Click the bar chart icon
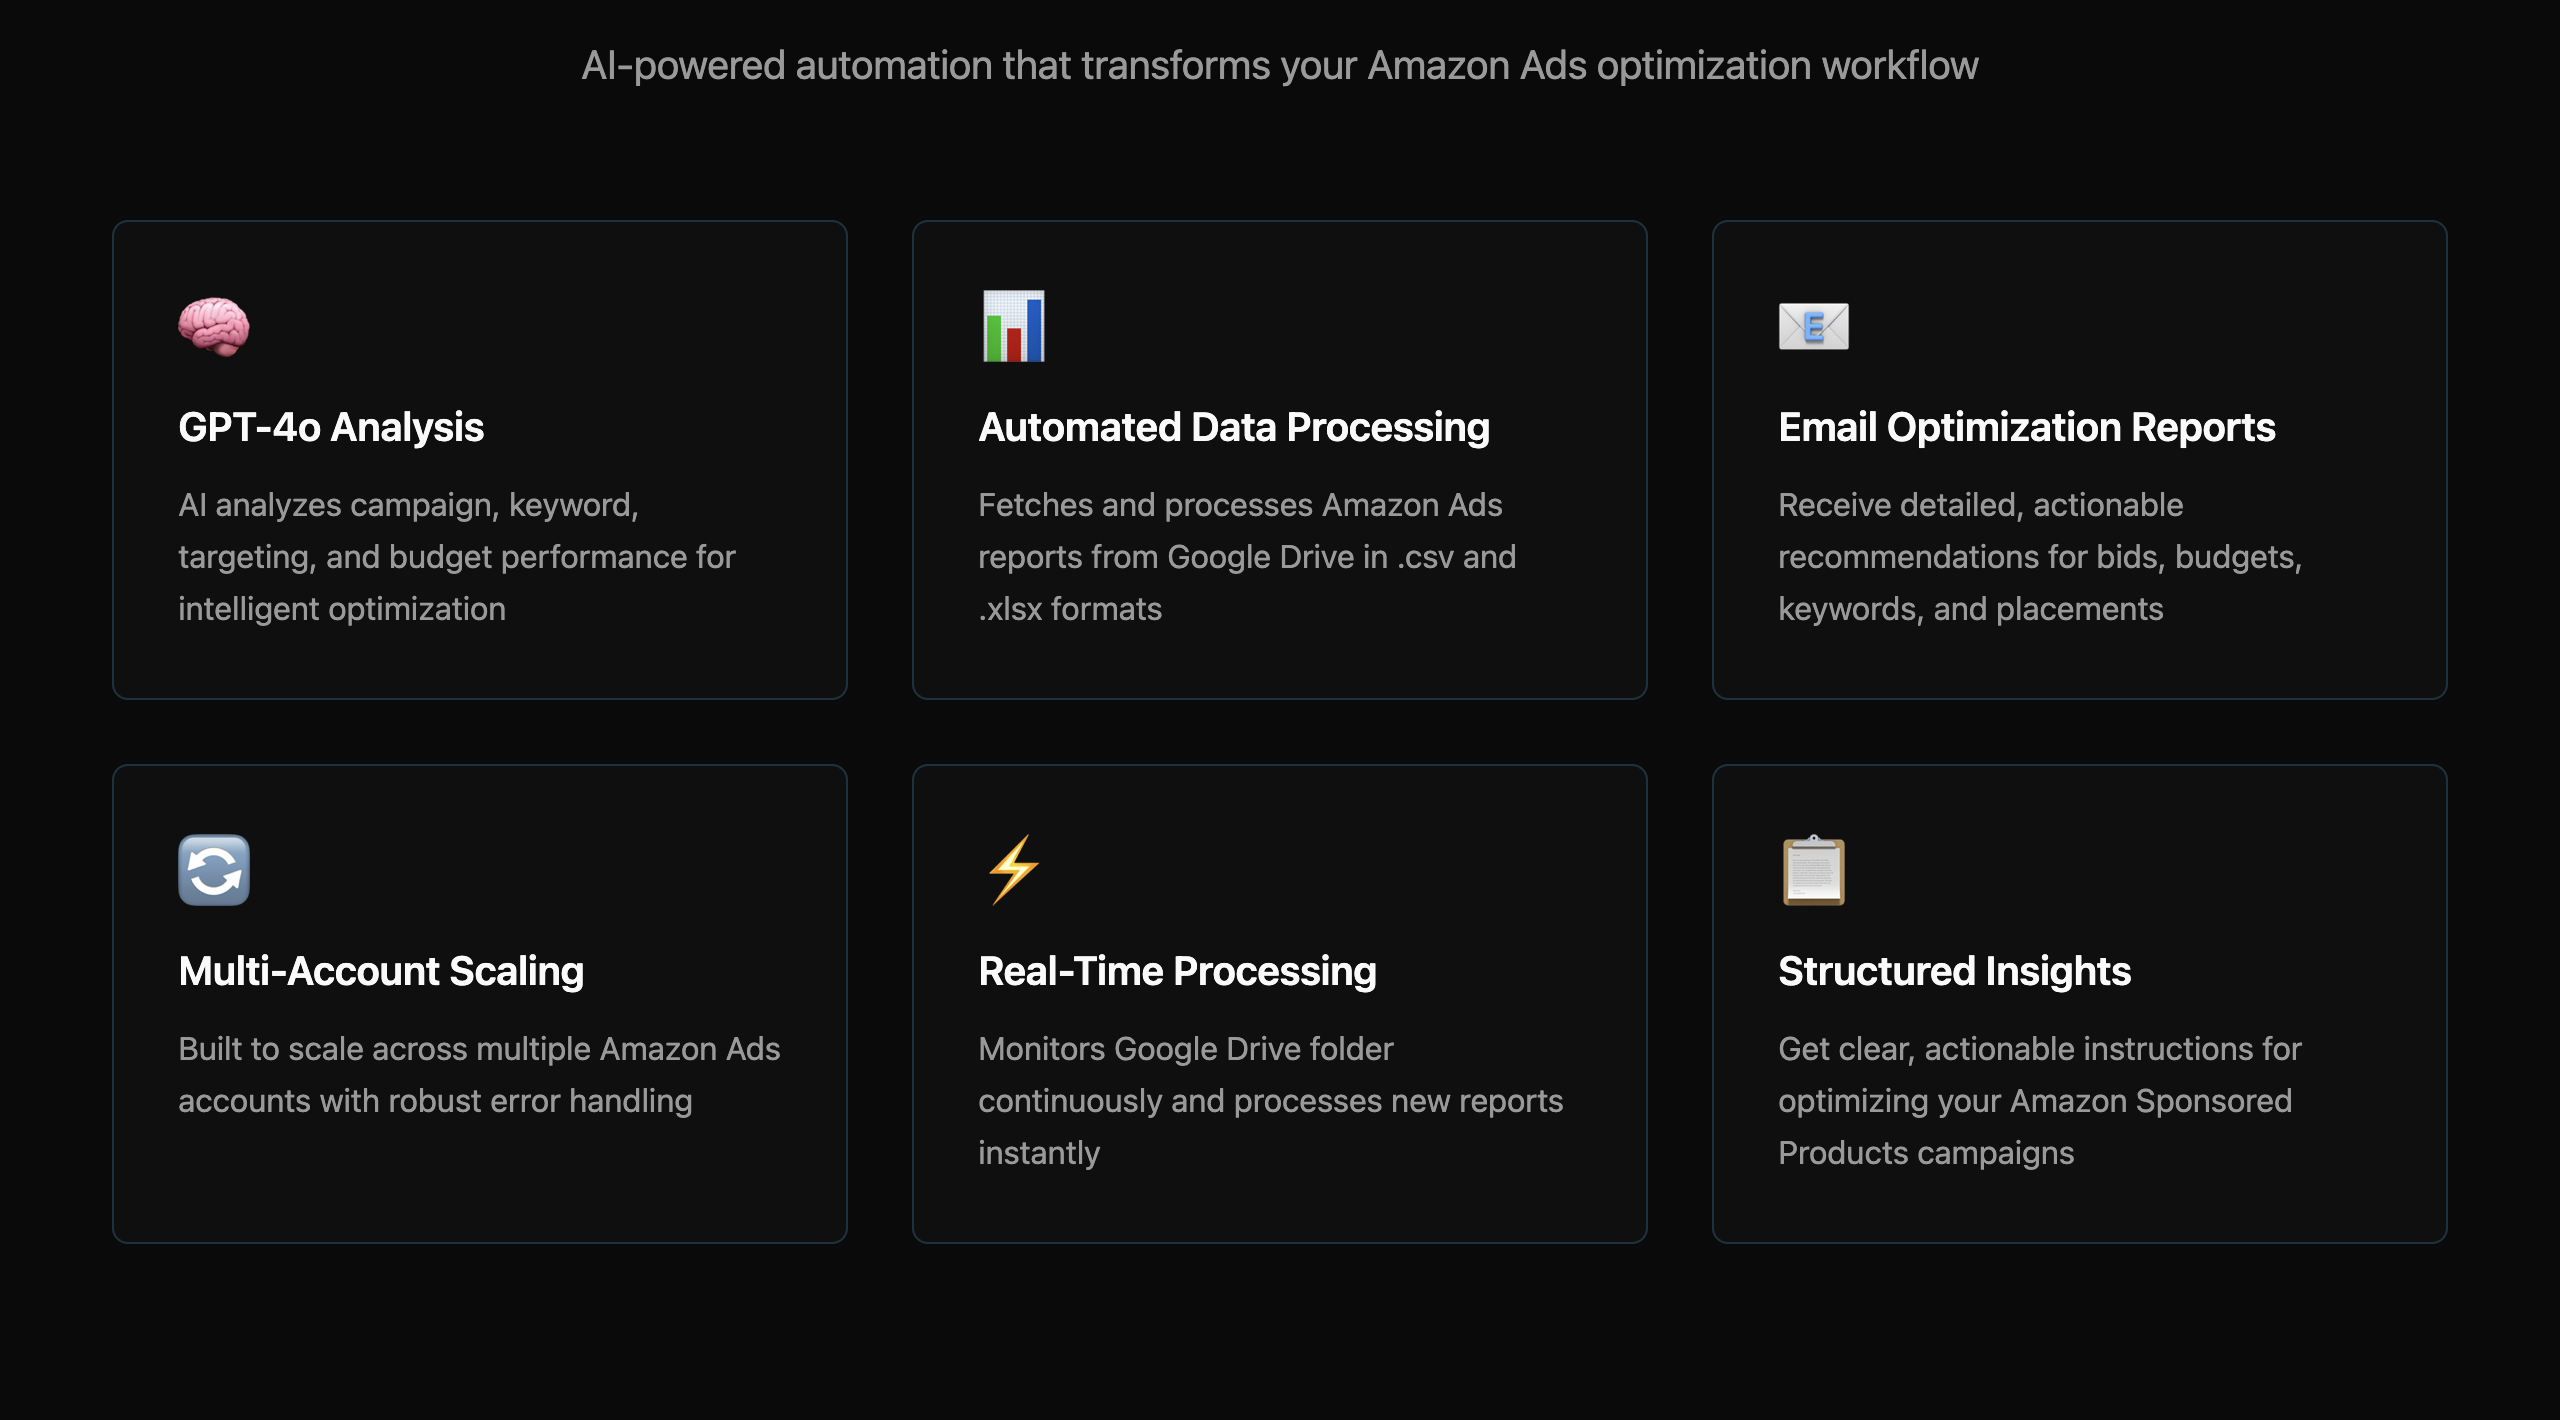 tap(1013, 326)
